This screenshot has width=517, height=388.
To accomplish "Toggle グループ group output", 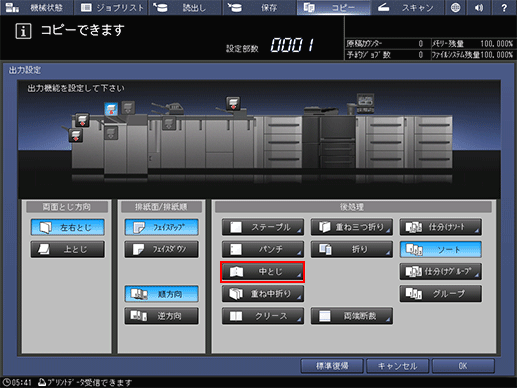I will [x=441, y=294].
